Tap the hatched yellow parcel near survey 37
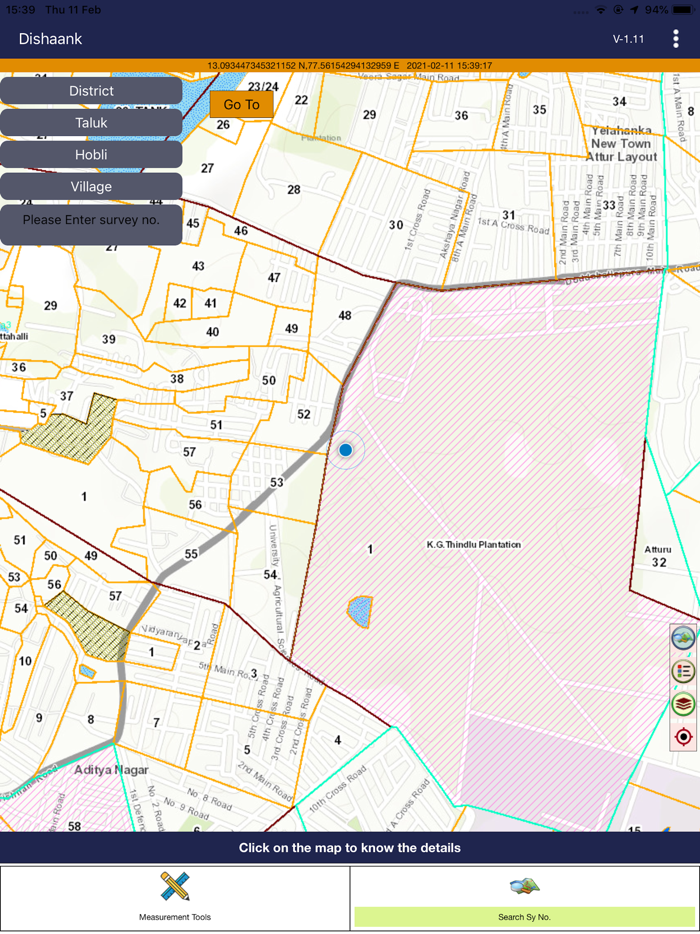The width and height of the screenshot is (700, 934). (70, 428)
